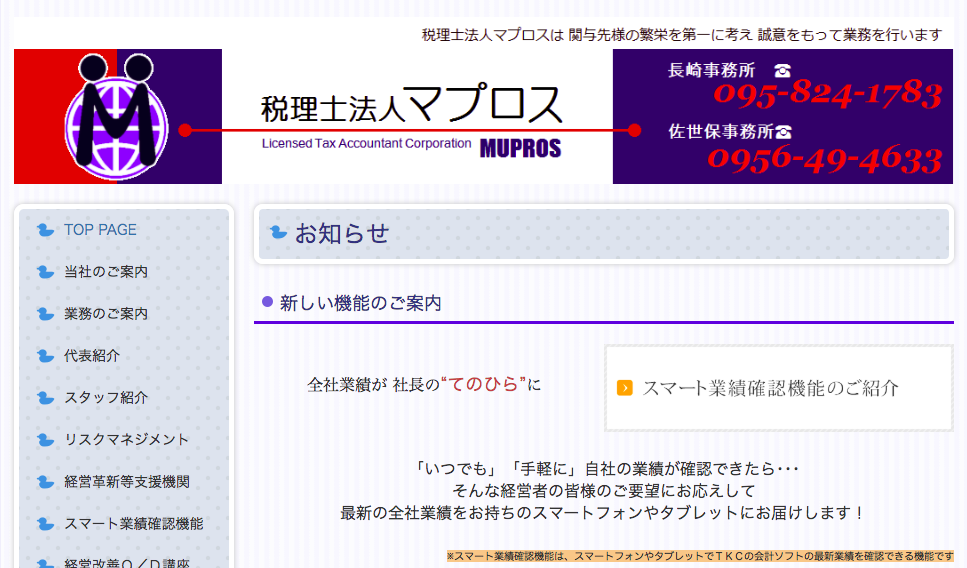Click the お知らせ section heading

tap(342, 234)
